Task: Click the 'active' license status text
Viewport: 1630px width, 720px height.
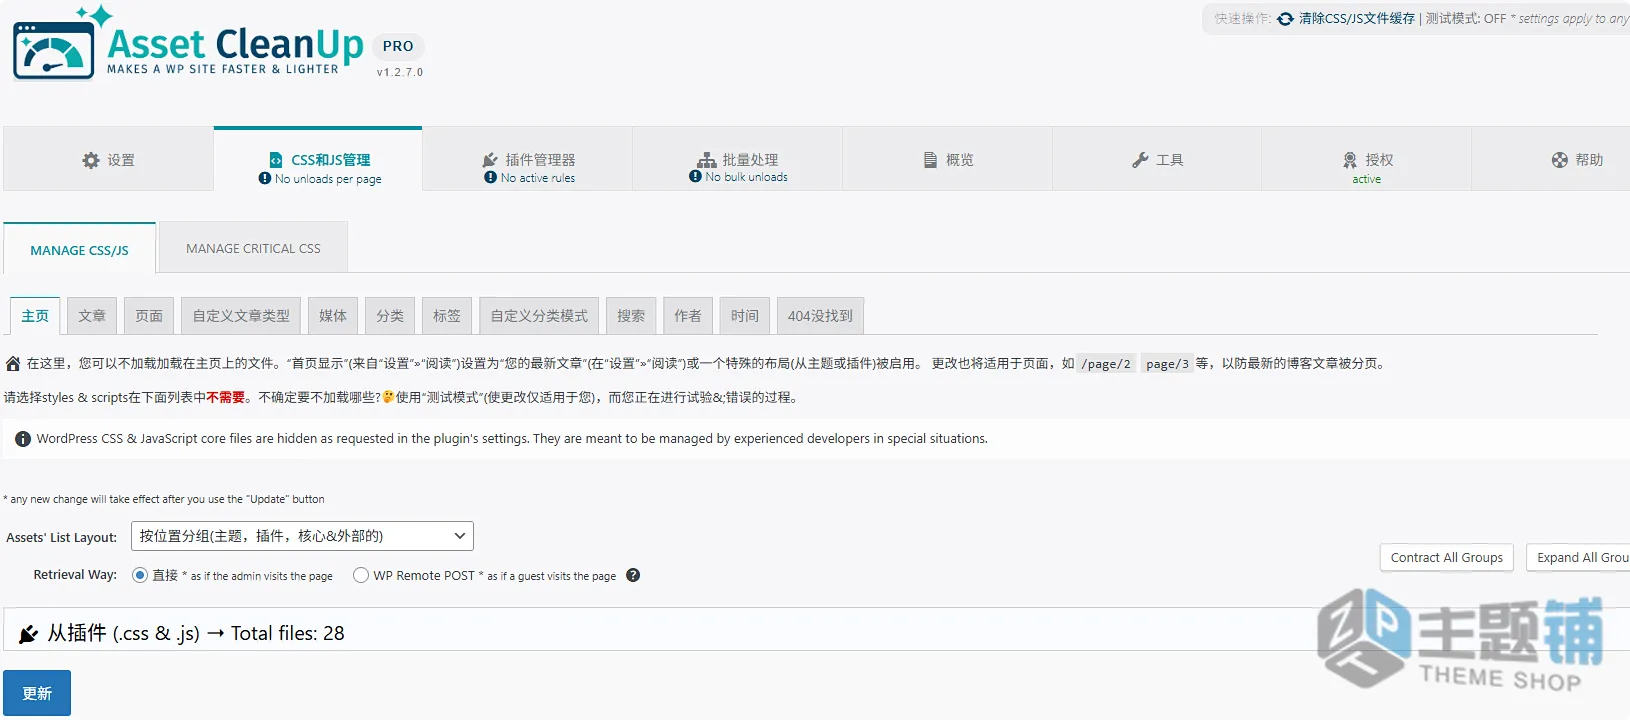Action: 1366,179
